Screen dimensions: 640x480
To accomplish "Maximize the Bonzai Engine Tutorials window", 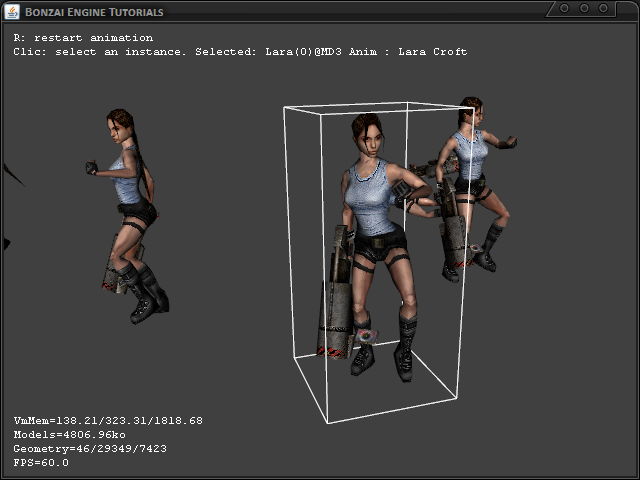I will (x=586, y=8).
